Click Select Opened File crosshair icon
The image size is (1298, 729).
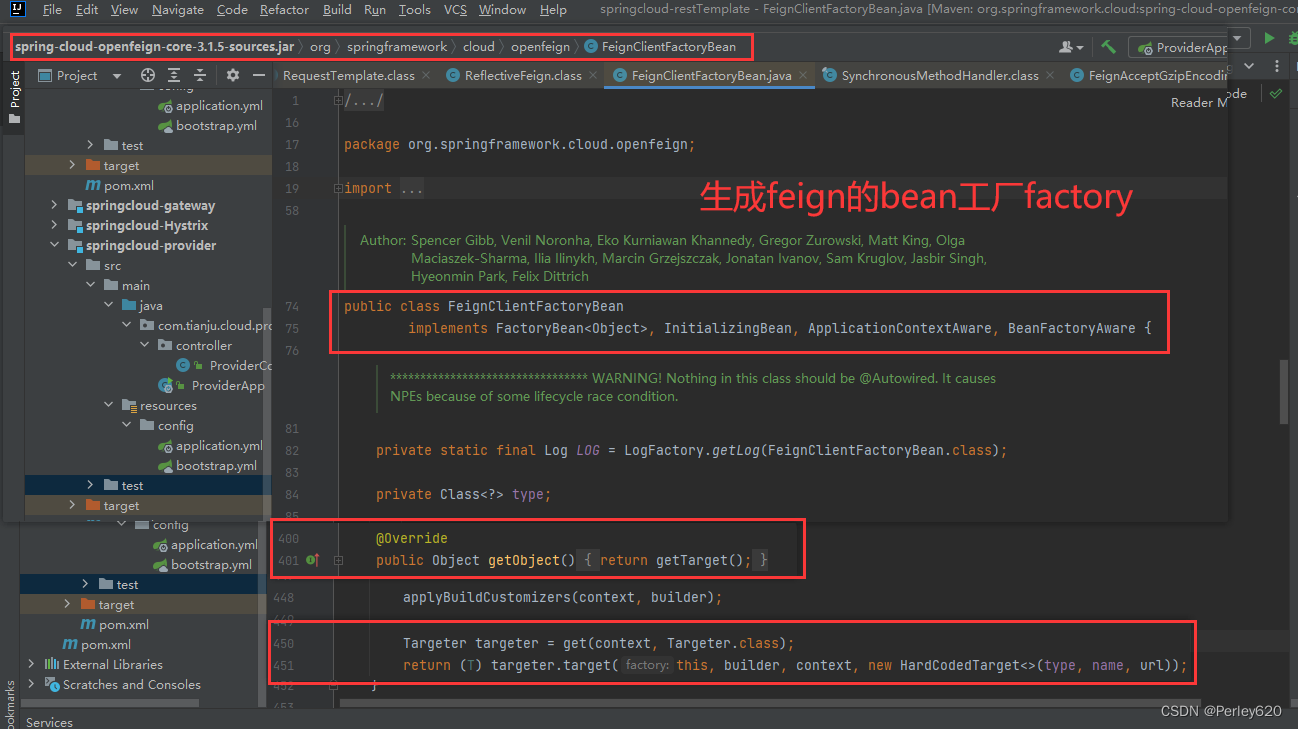pyautogui.click(x=148, y=75)
